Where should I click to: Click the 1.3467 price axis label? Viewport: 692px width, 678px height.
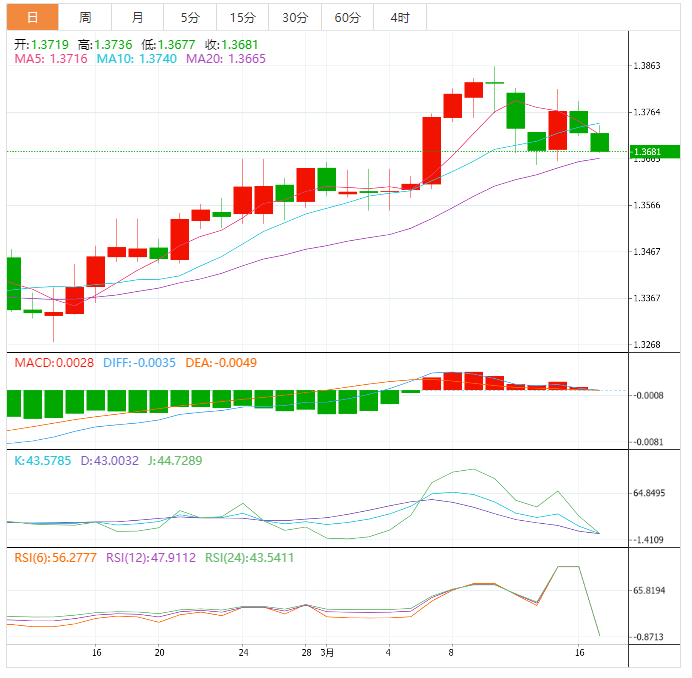tap(647, 252)
